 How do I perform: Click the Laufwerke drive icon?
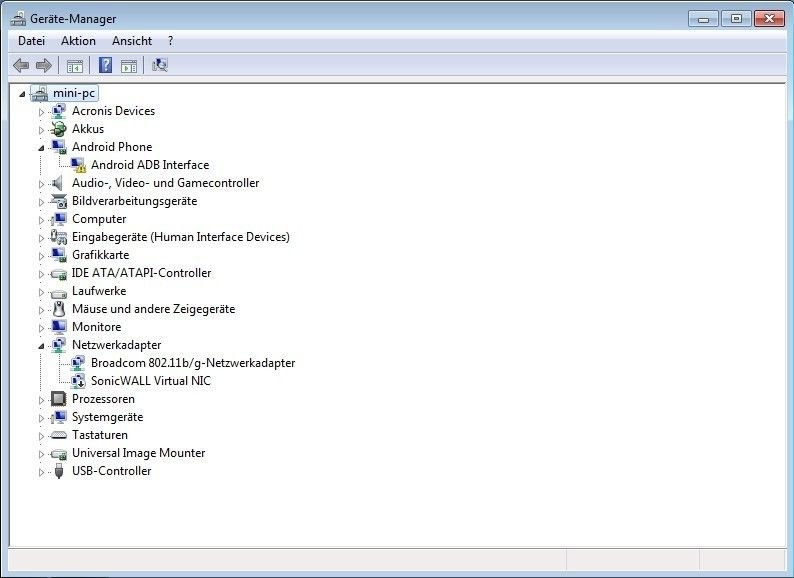(x=59, y=293)
